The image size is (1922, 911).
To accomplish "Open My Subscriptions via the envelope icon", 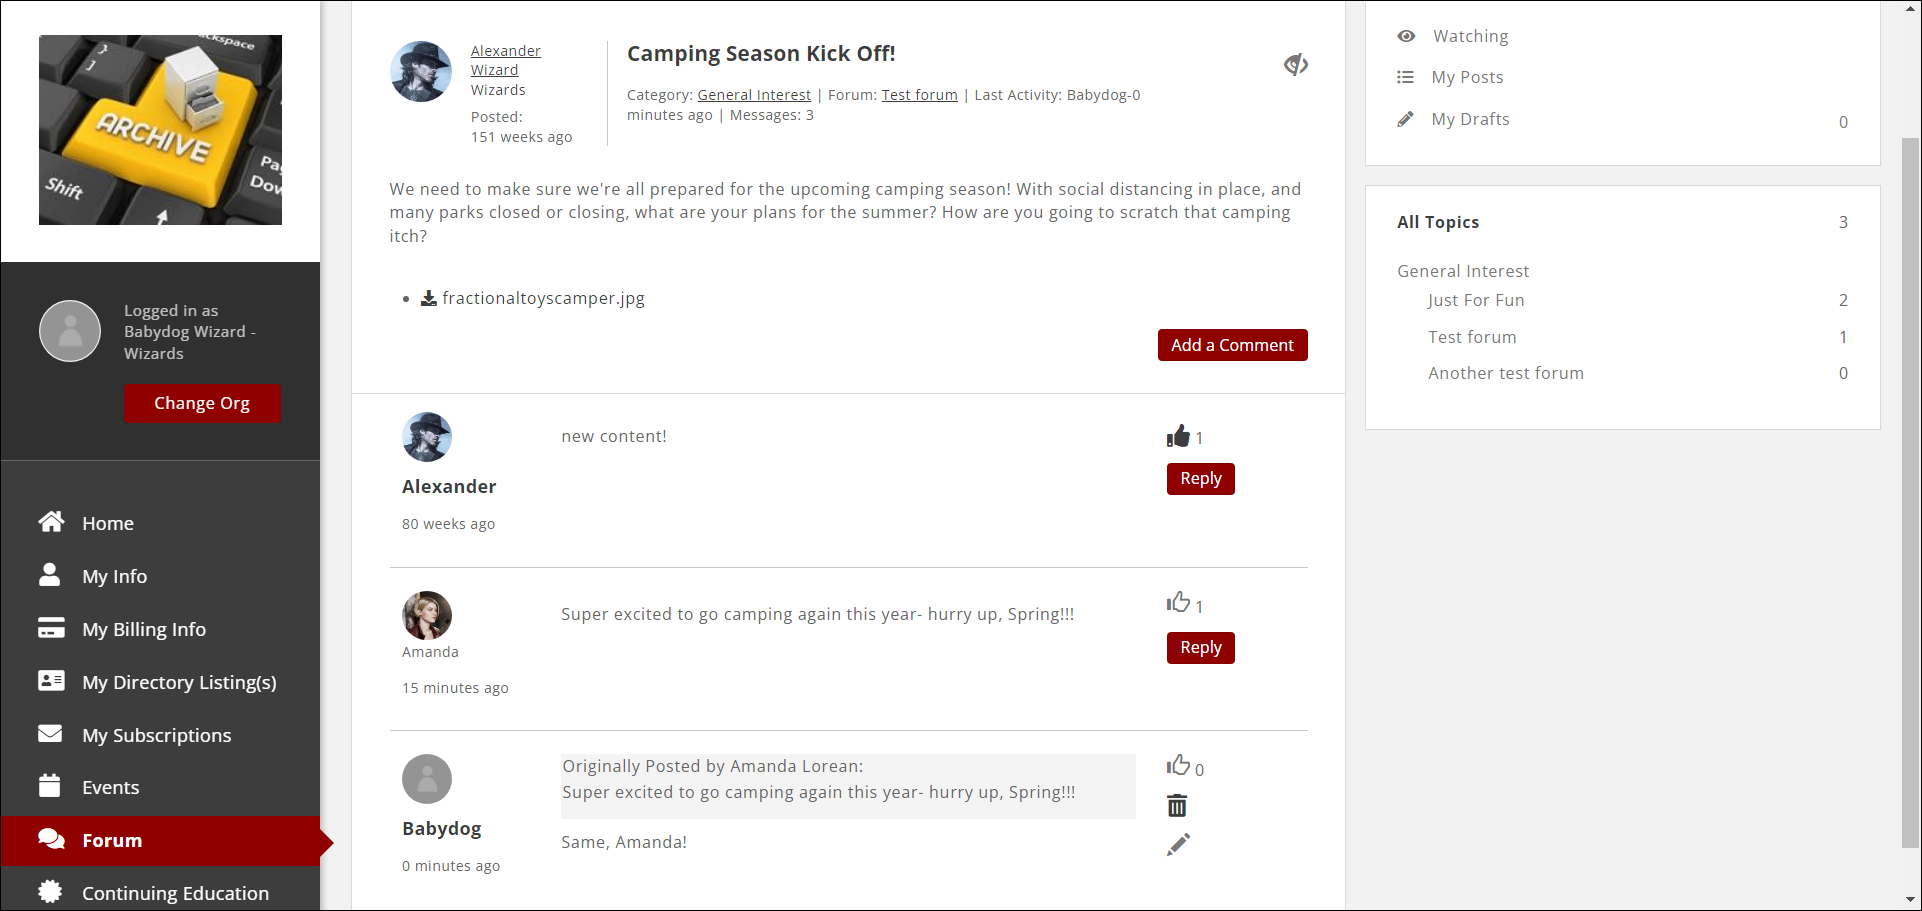I will point(50,734).
